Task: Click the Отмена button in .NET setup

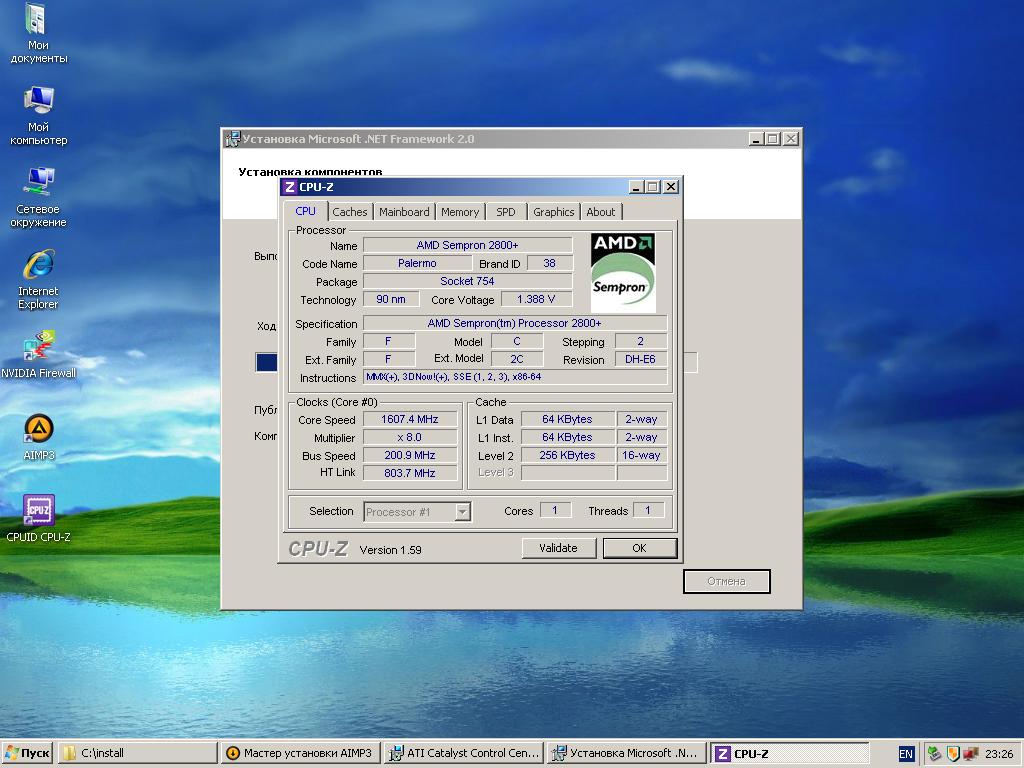Action: click(726, 581)
